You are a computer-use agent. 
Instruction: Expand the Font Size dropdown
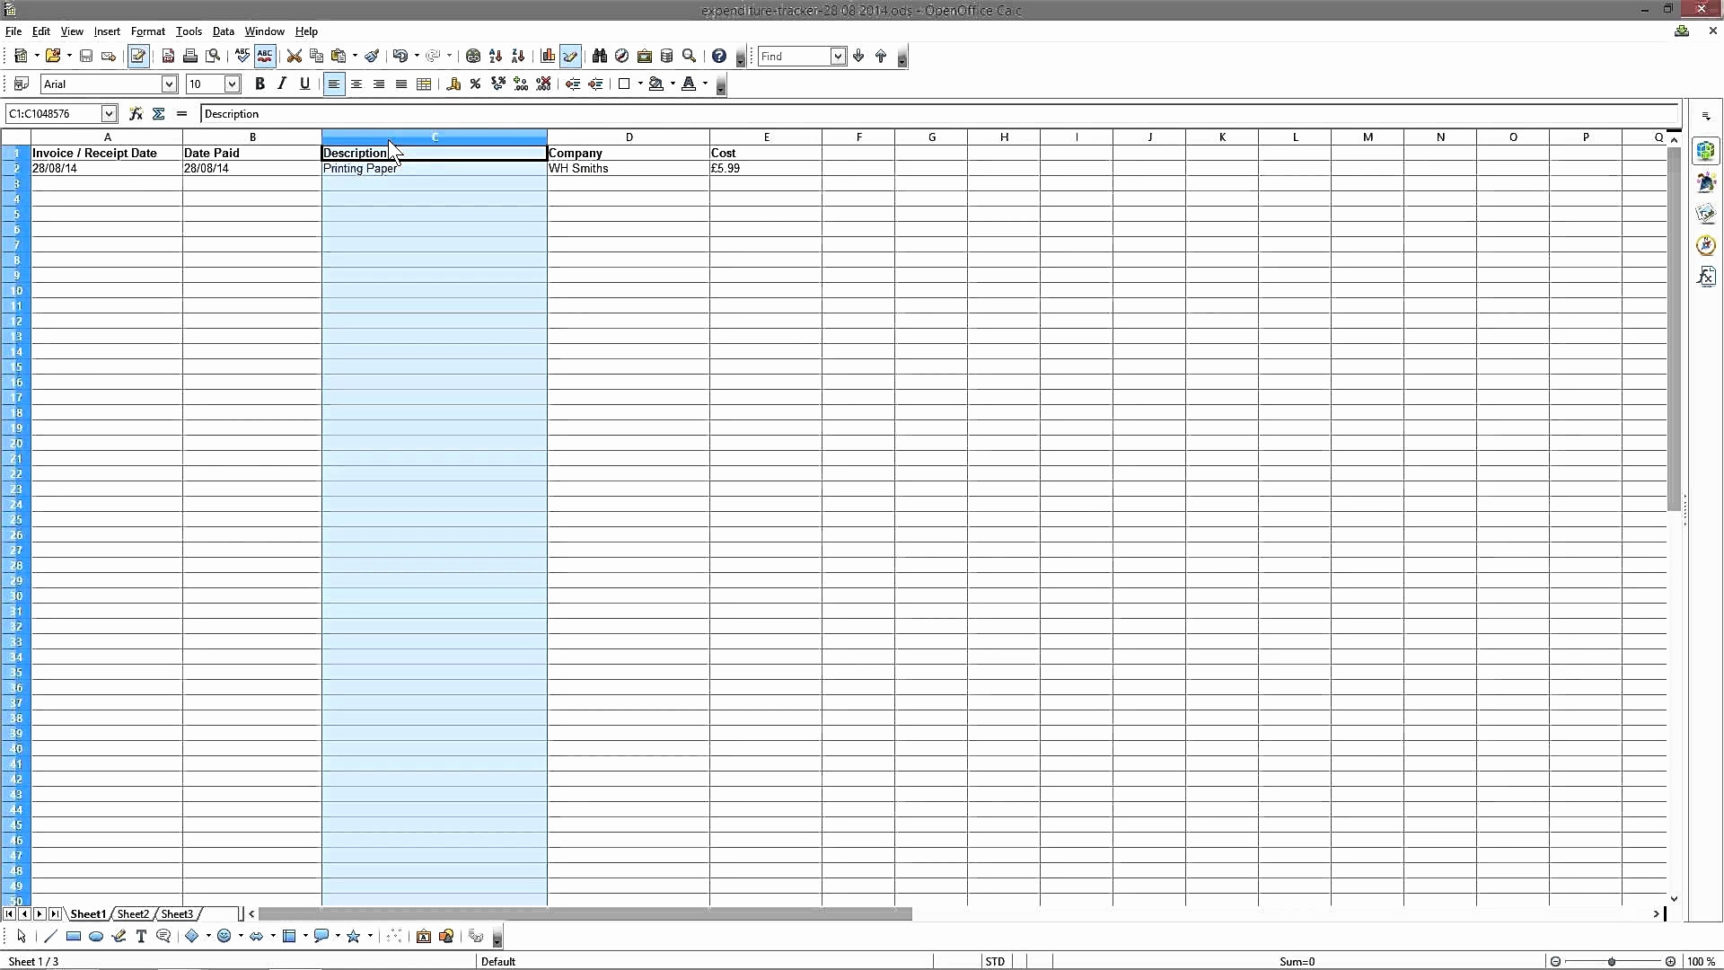pos(232,84)
